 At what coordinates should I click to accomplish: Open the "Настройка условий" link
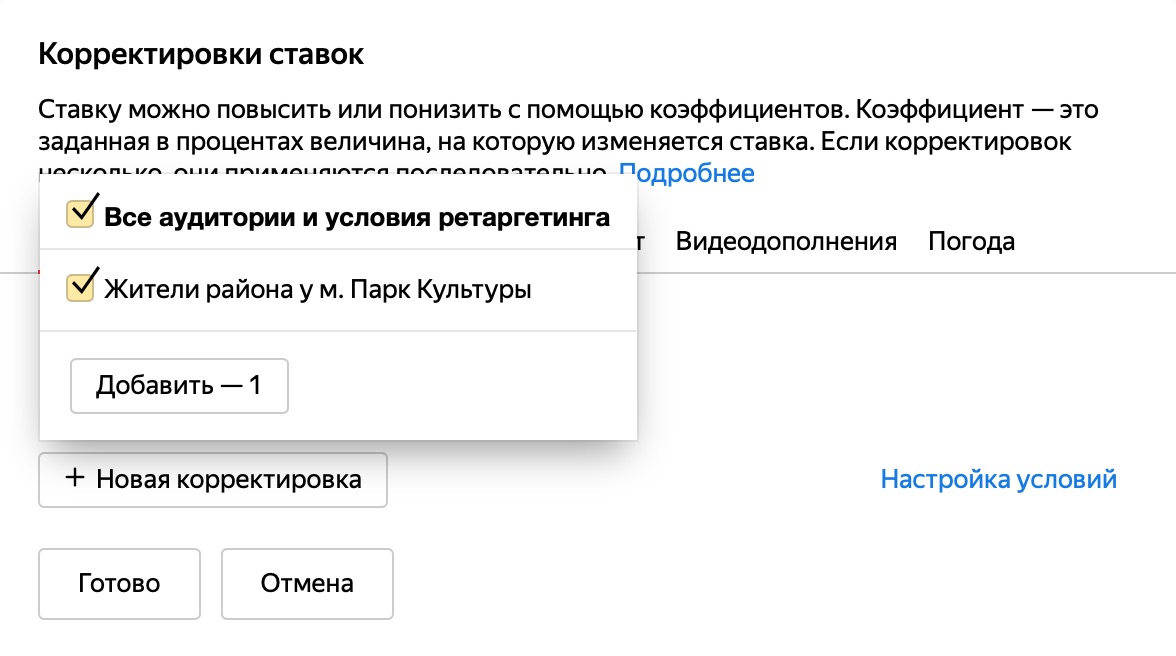point(998,479)
